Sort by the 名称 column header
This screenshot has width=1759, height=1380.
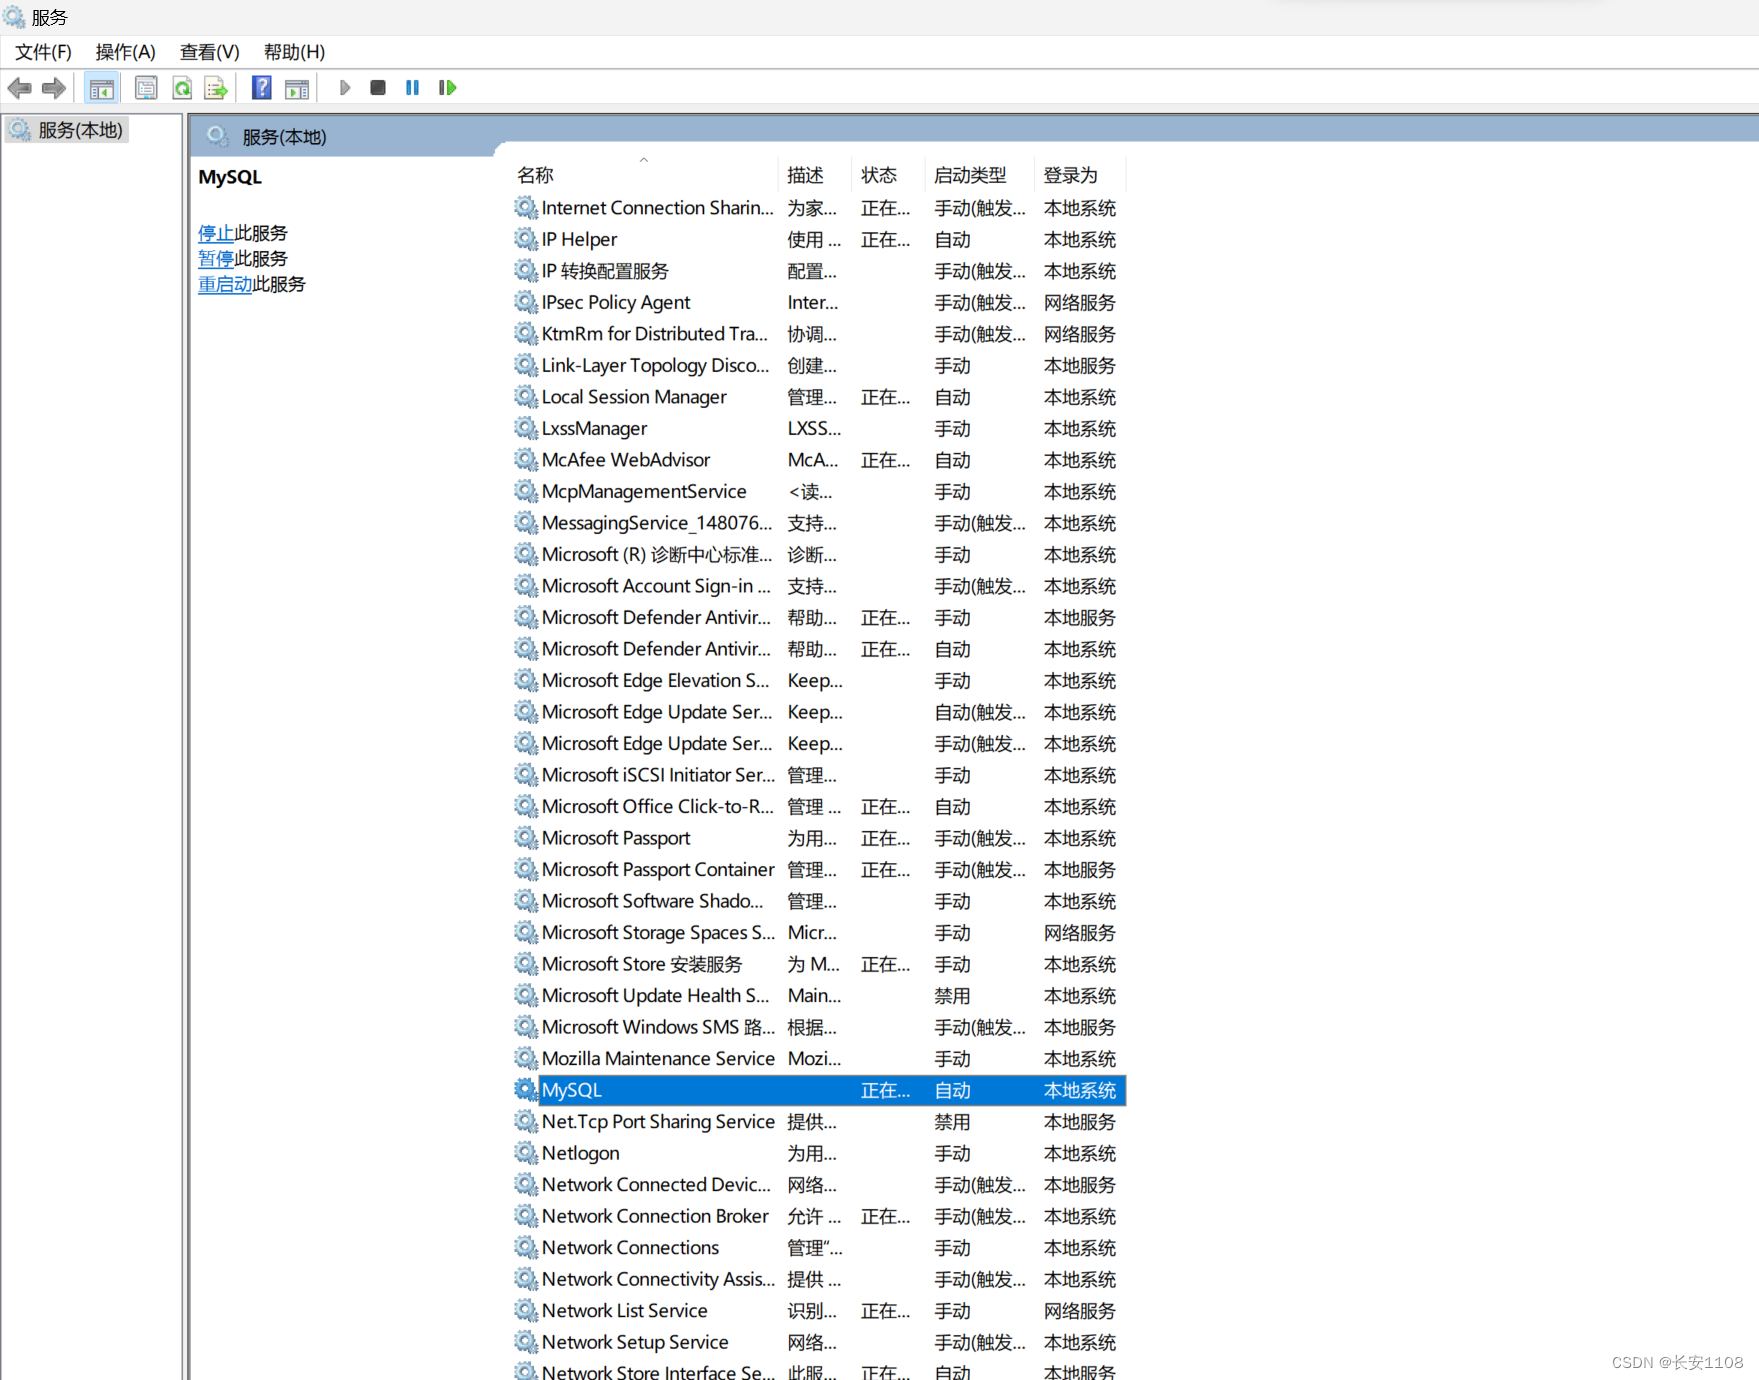coord(645,175)
